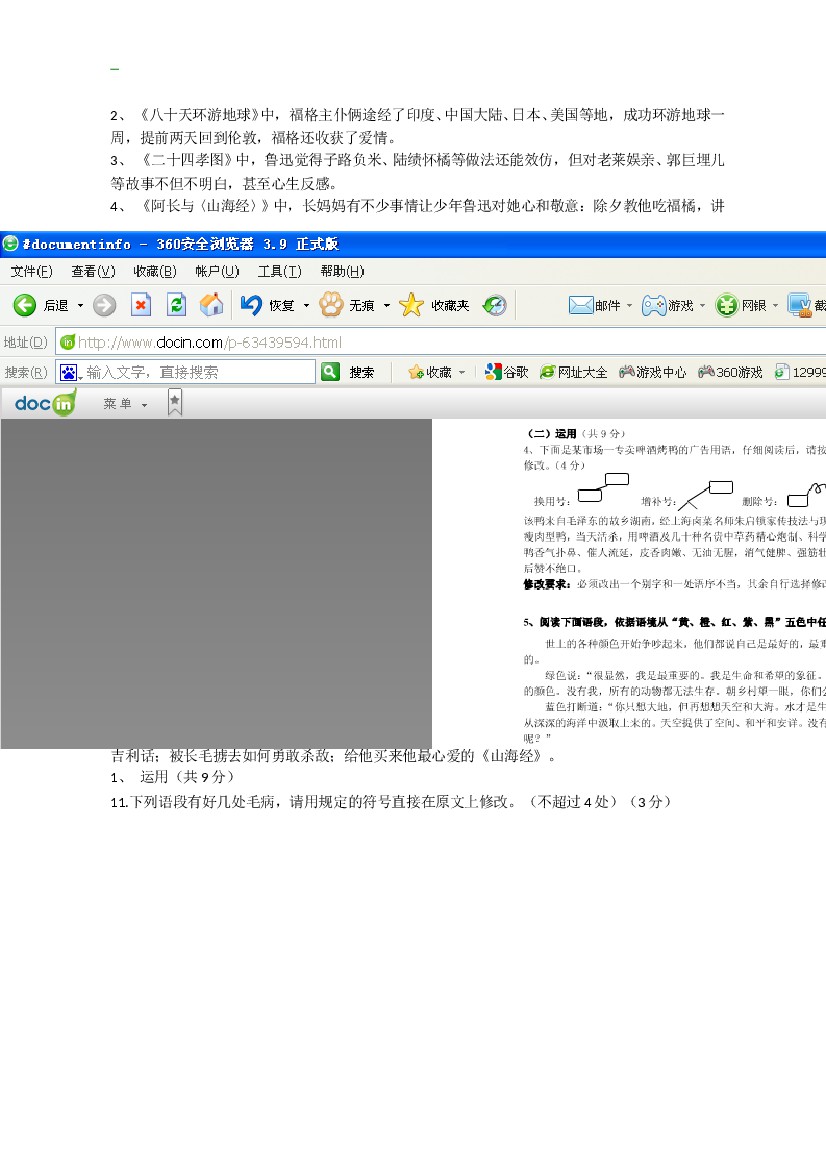
Task: Go to the Home page icon
Action: (x=212, y=304)
